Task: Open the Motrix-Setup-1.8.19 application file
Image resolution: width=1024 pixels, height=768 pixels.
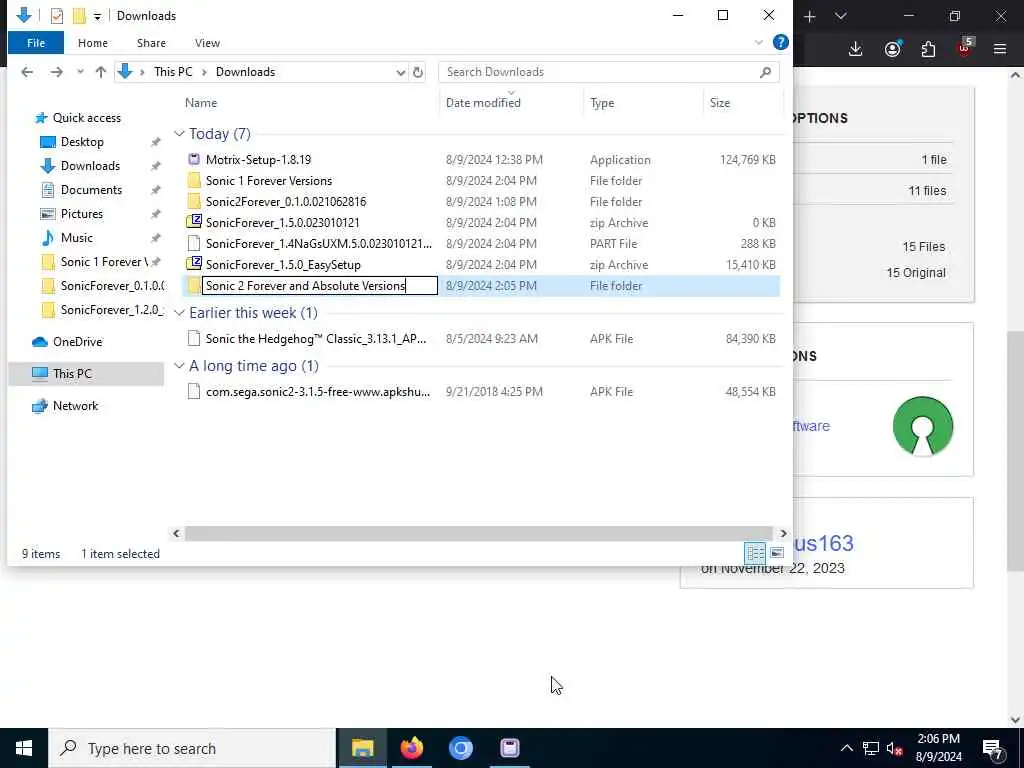Action: pyautogui.click(x=259, y=159)
